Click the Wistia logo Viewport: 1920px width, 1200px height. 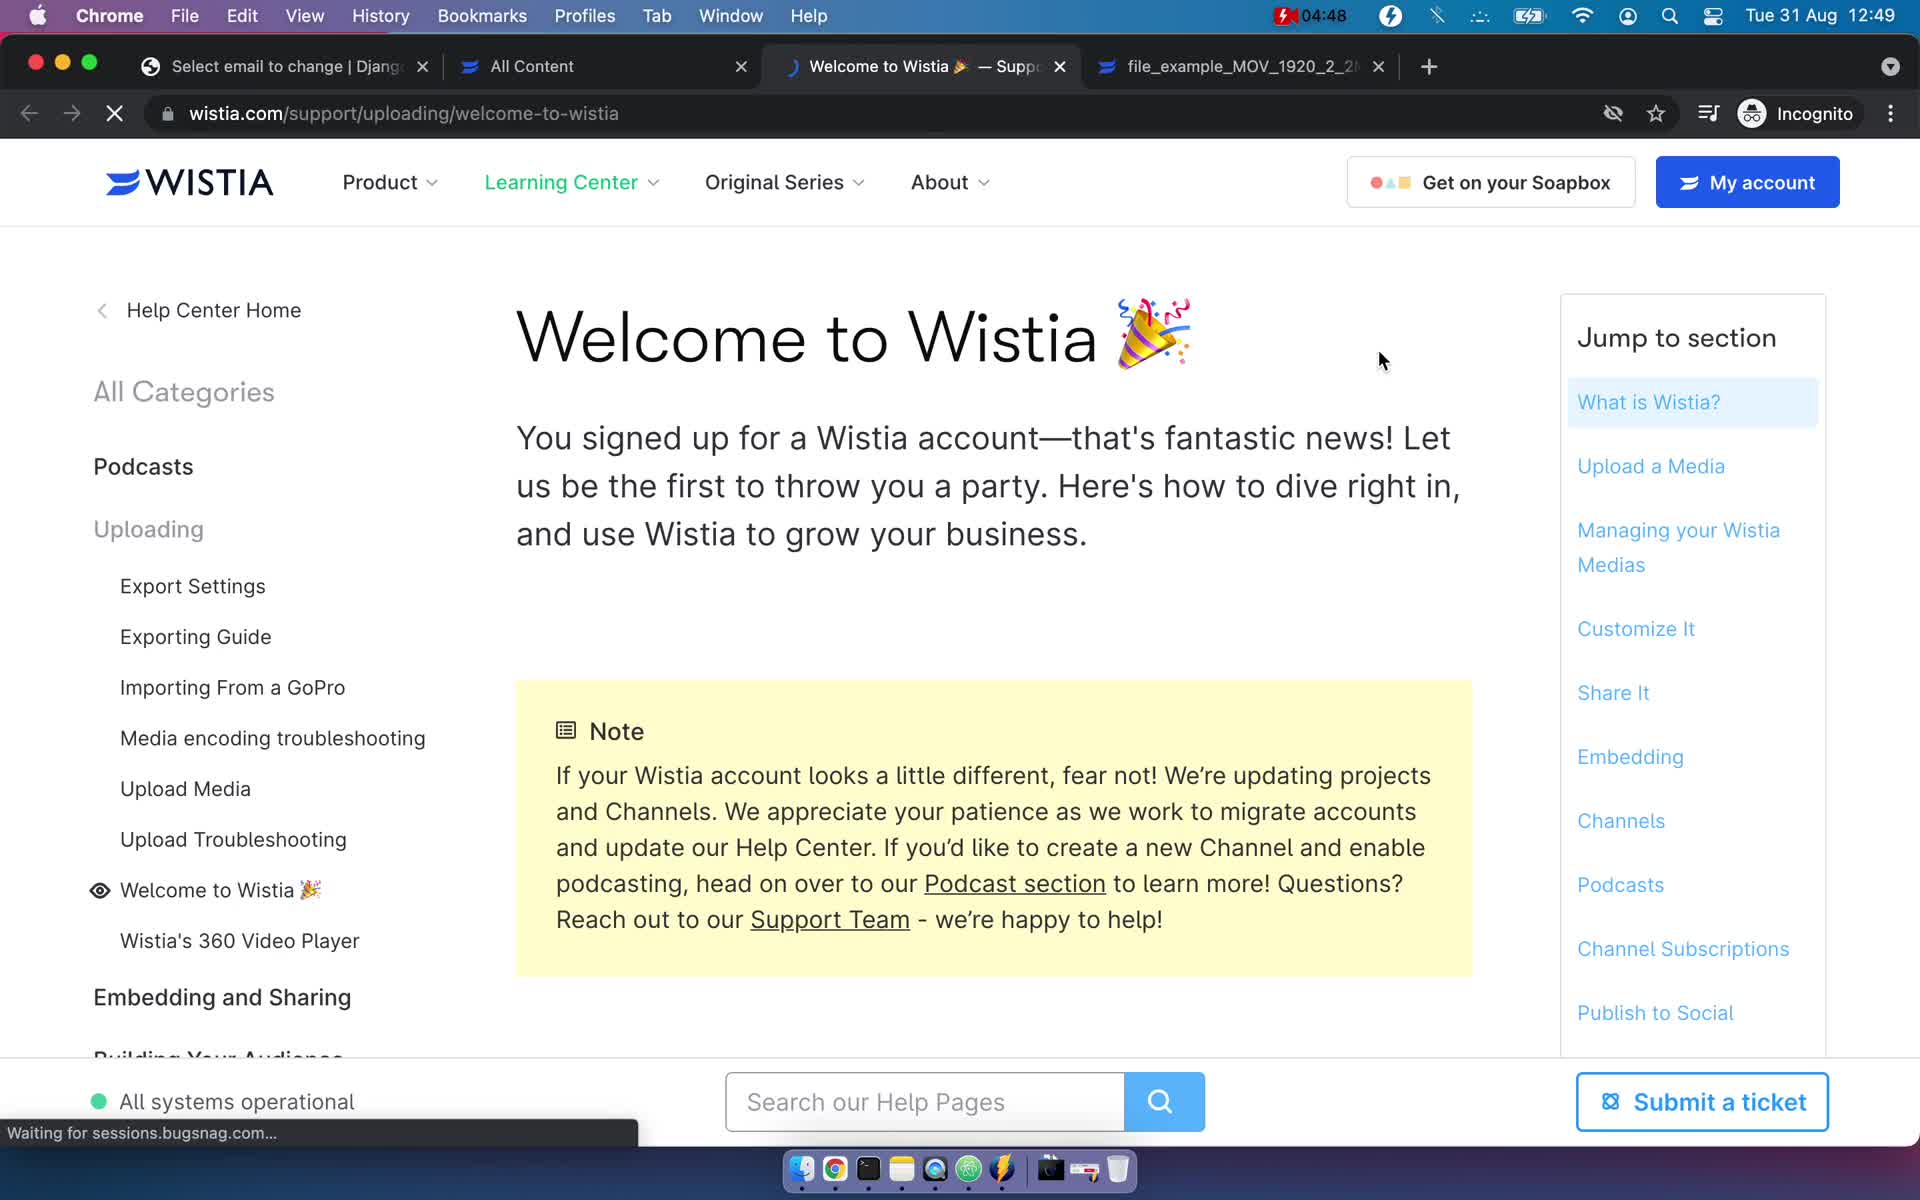pyautogui.click(x=189, y=182)
